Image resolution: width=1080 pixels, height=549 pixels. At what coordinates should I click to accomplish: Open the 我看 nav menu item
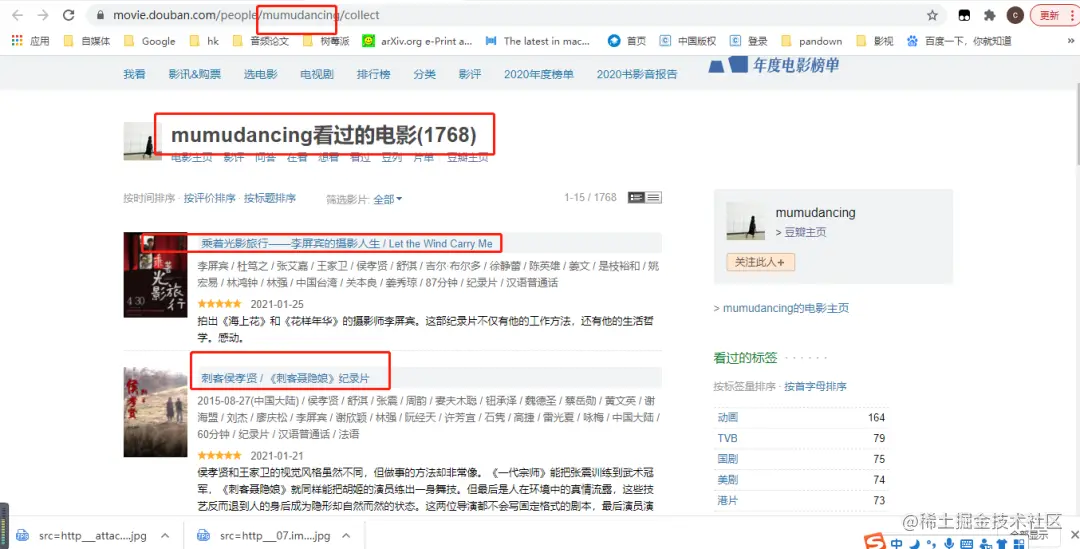tap(134, 74)
